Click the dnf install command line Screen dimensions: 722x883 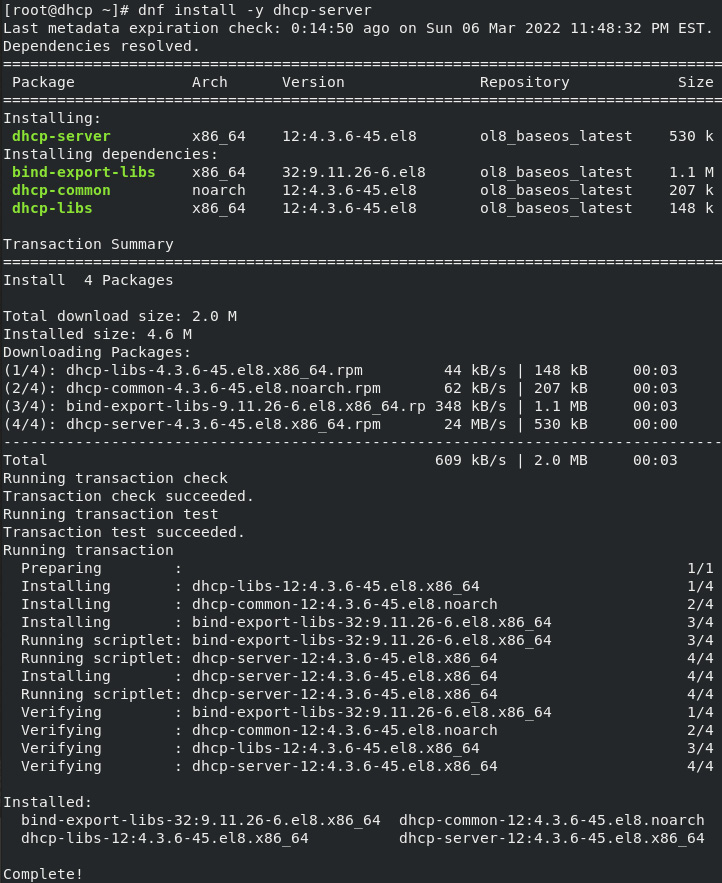tap(188, 10)
